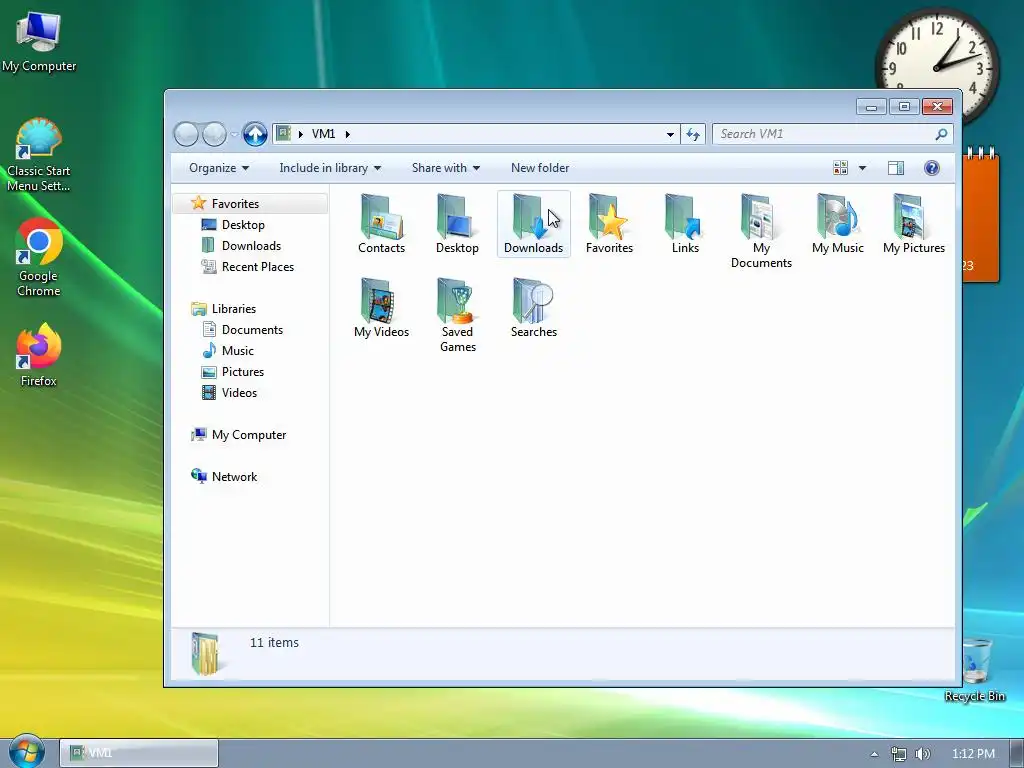Click the Back navigation button
The image size is (1024, 768).
186,135
